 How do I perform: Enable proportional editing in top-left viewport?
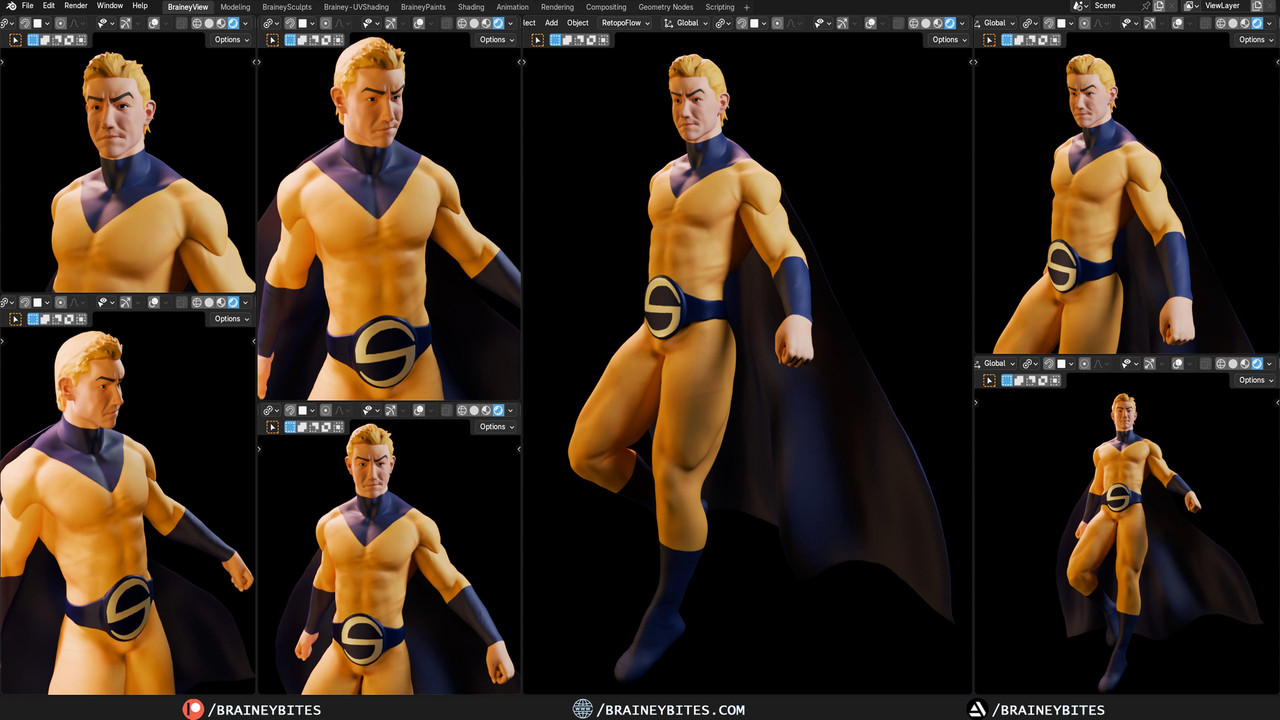point(61,23)
